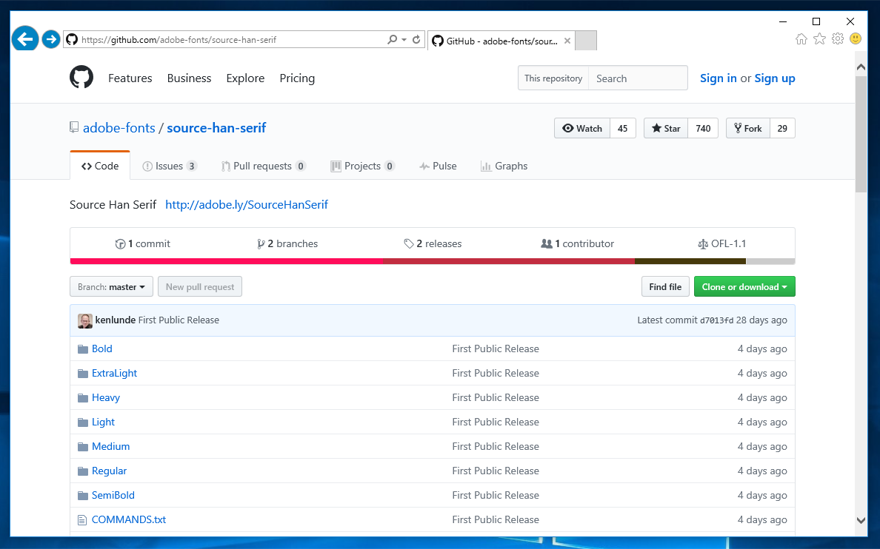Expand the address bar dropdown arrow

[x=404, y=40]
